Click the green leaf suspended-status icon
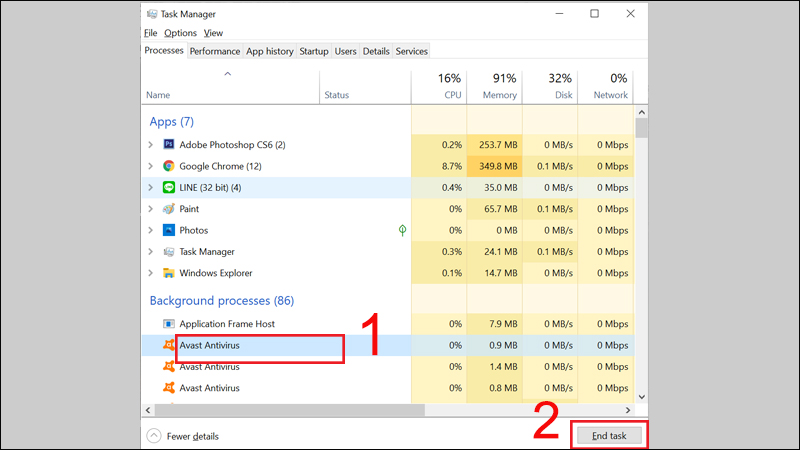 [x=403, y=230]
